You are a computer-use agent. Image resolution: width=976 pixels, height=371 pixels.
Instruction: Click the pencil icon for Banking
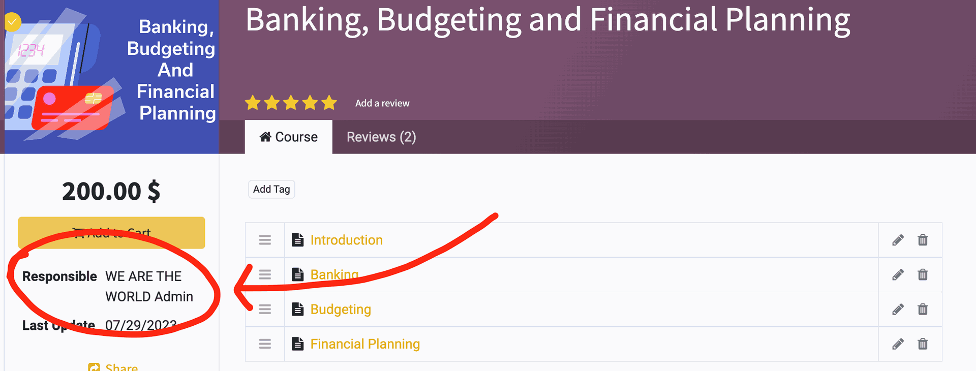(x=898, y=275)
